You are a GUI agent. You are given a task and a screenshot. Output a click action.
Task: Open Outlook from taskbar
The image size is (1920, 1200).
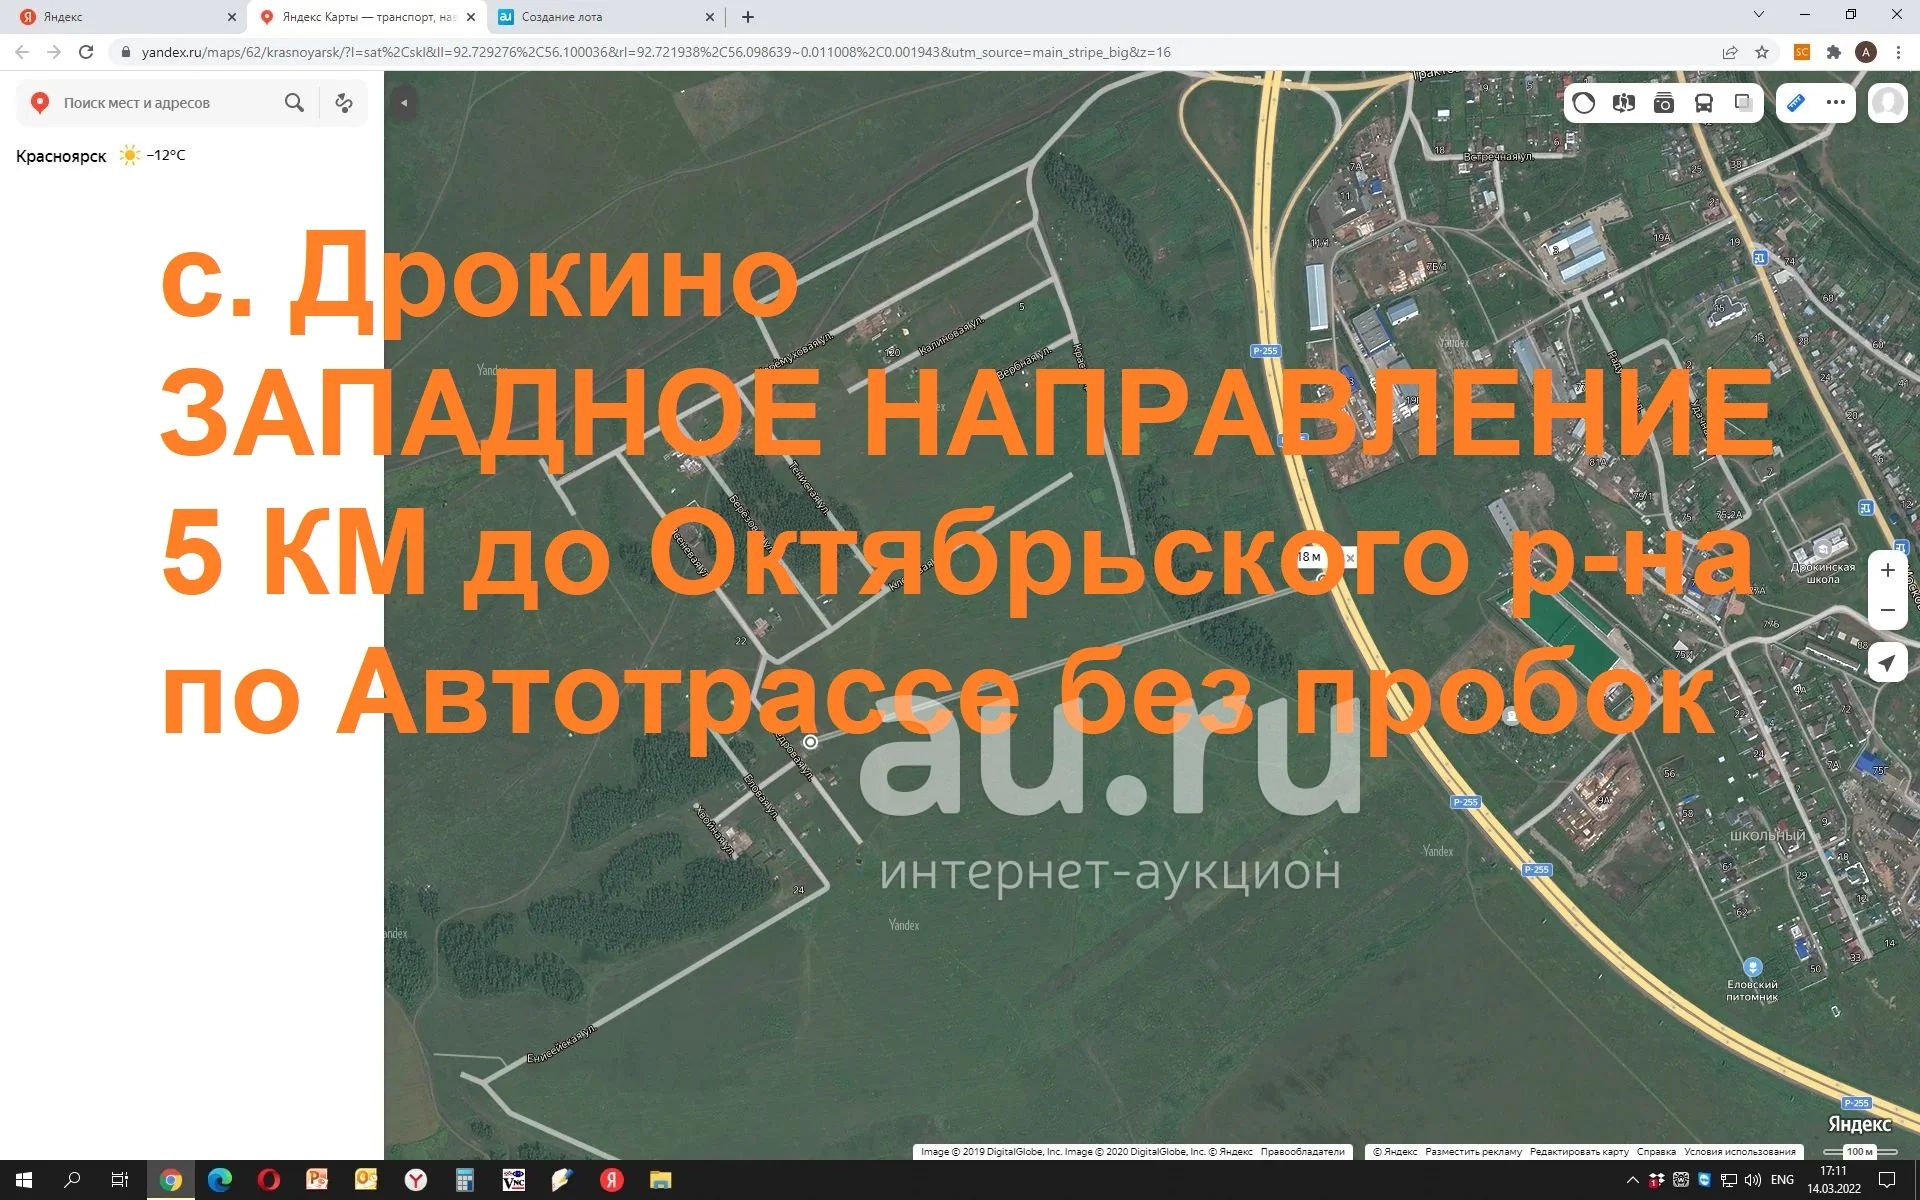point(367,1180)
